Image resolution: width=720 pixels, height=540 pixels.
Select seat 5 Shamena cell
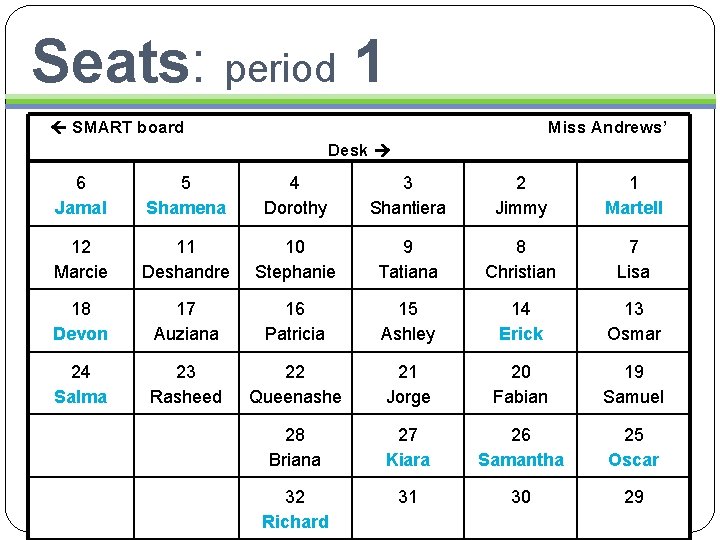coord(186,195)
